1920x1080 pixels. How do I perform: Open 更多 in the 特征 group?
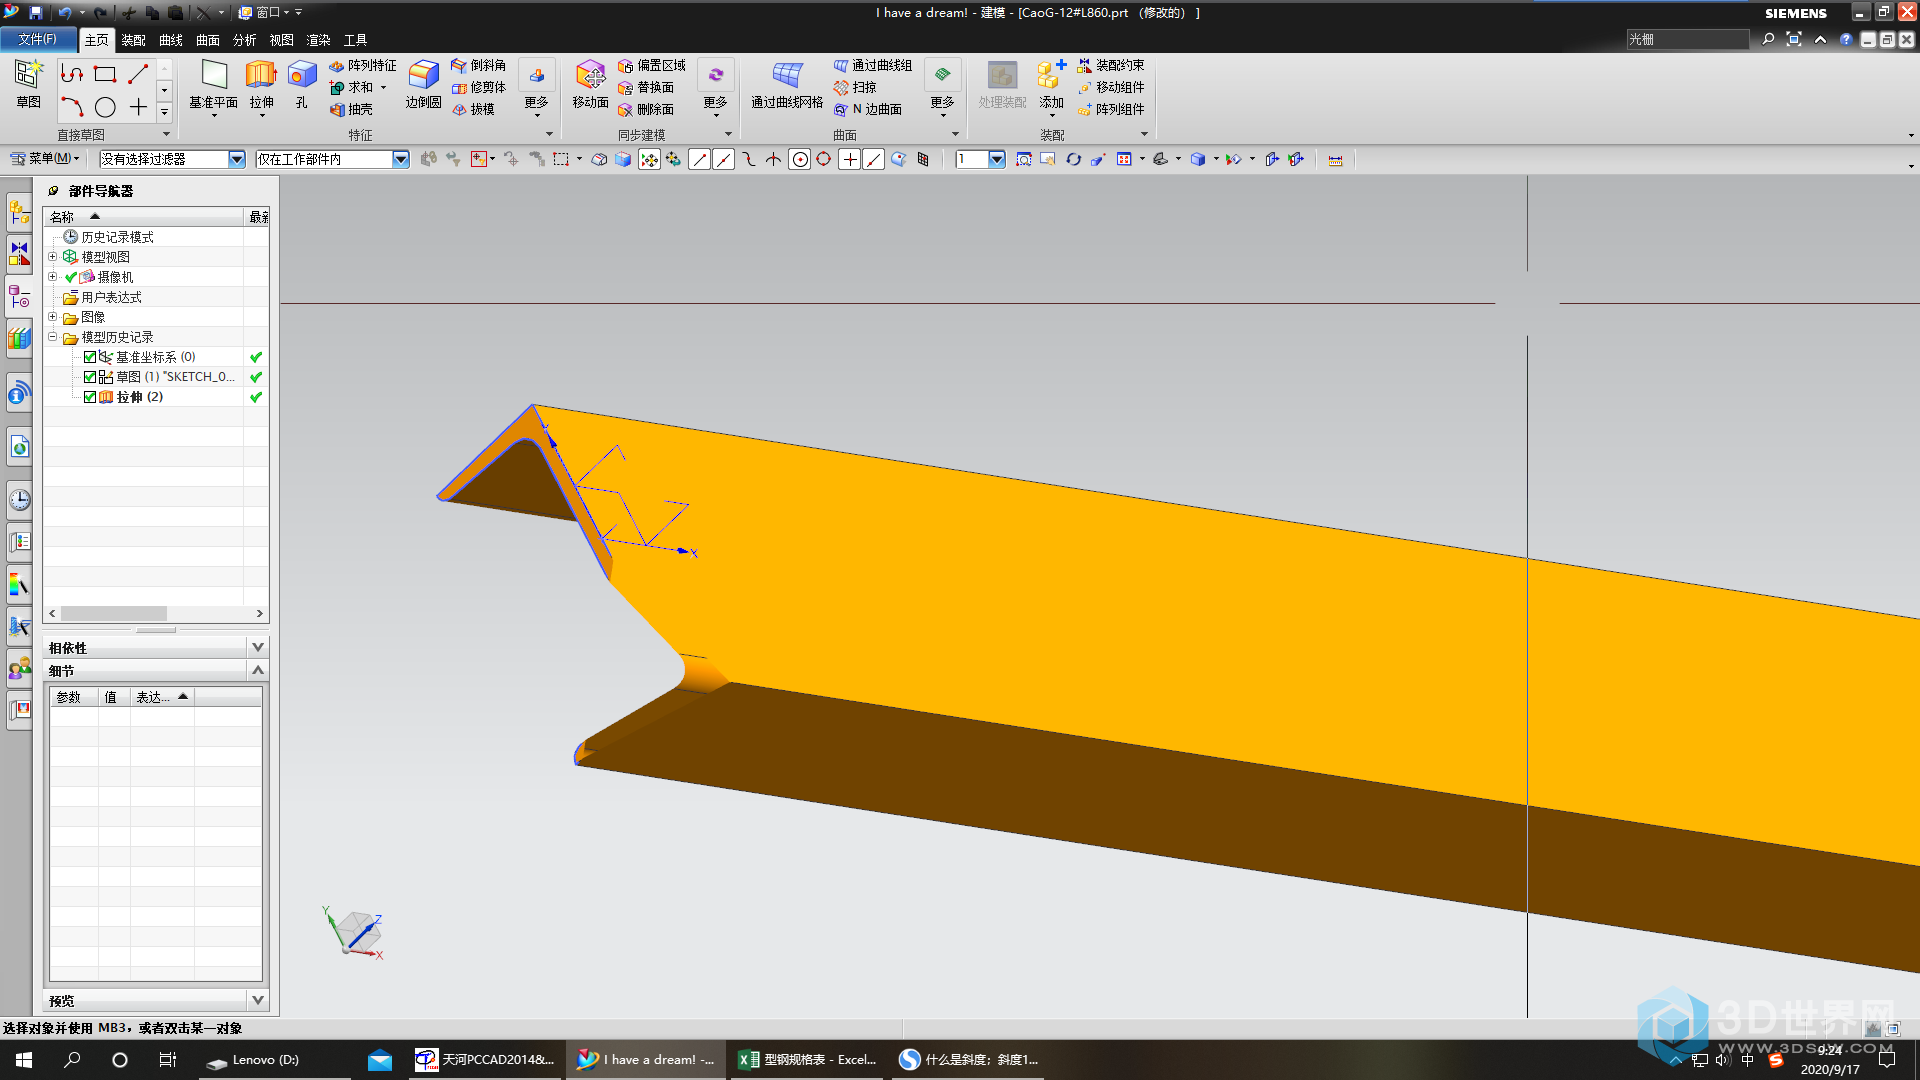pos(536,87)
